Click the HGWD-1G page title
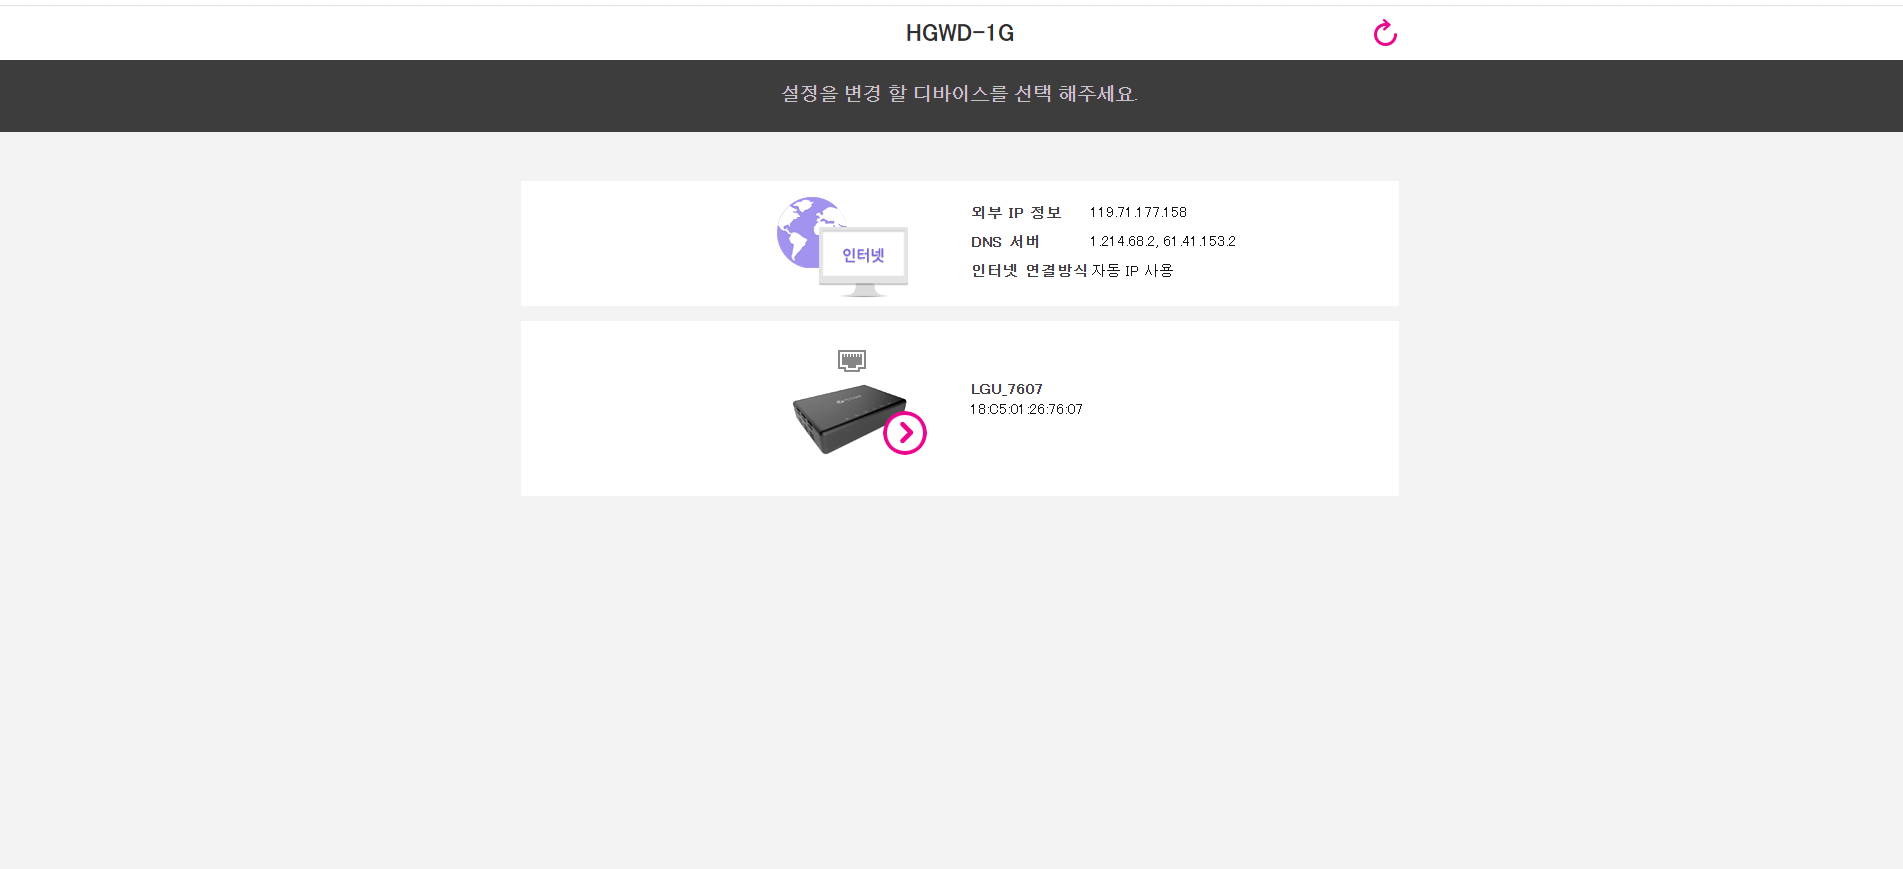Screen dimensions: 1903x869 [960, 33]
